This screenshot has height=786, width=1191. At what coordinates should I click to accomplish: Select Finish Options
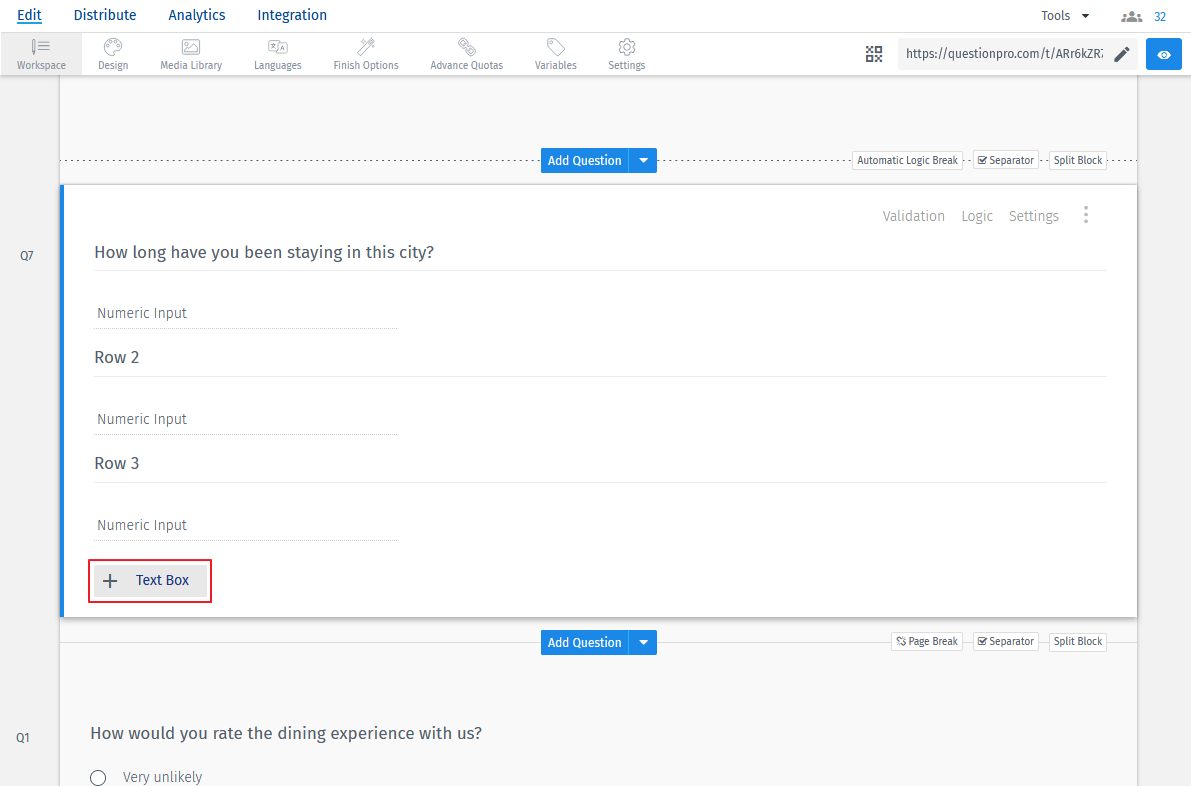365,54
